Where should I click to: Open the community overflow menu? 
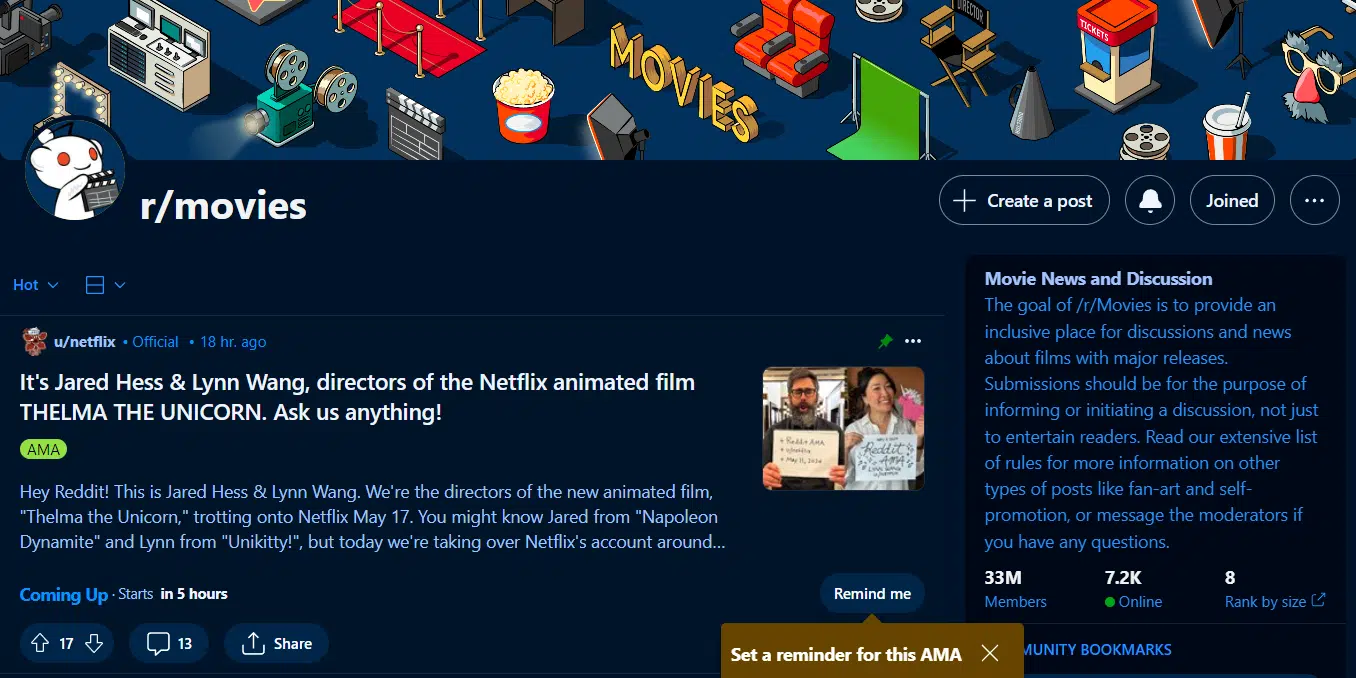click(1314, 200)
